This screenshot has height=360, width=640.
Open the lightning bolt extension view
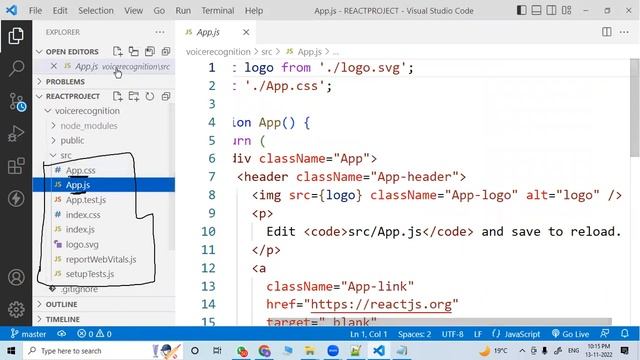(16, 199)
